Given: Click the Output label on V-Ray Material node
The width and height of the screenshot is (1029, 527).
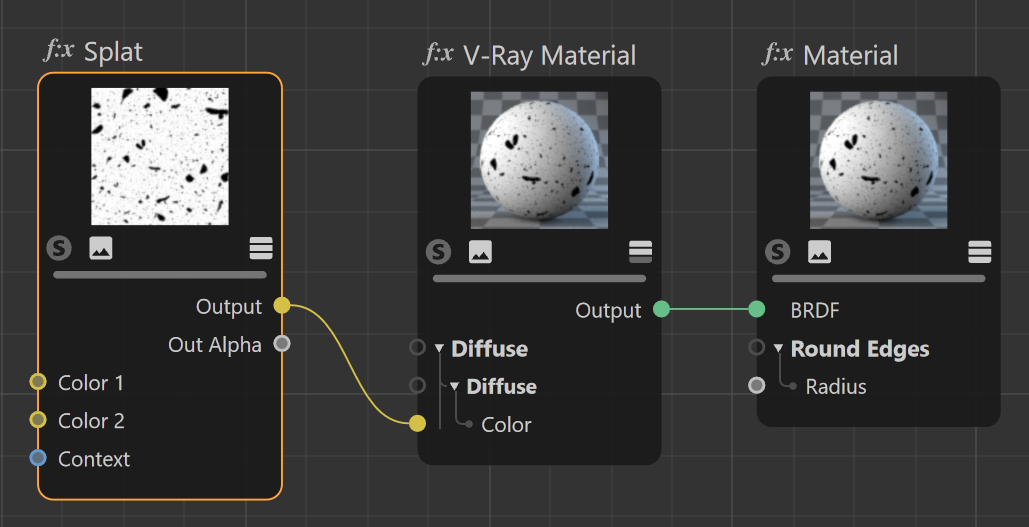Looking at the screenshot, I should point(608,310).
